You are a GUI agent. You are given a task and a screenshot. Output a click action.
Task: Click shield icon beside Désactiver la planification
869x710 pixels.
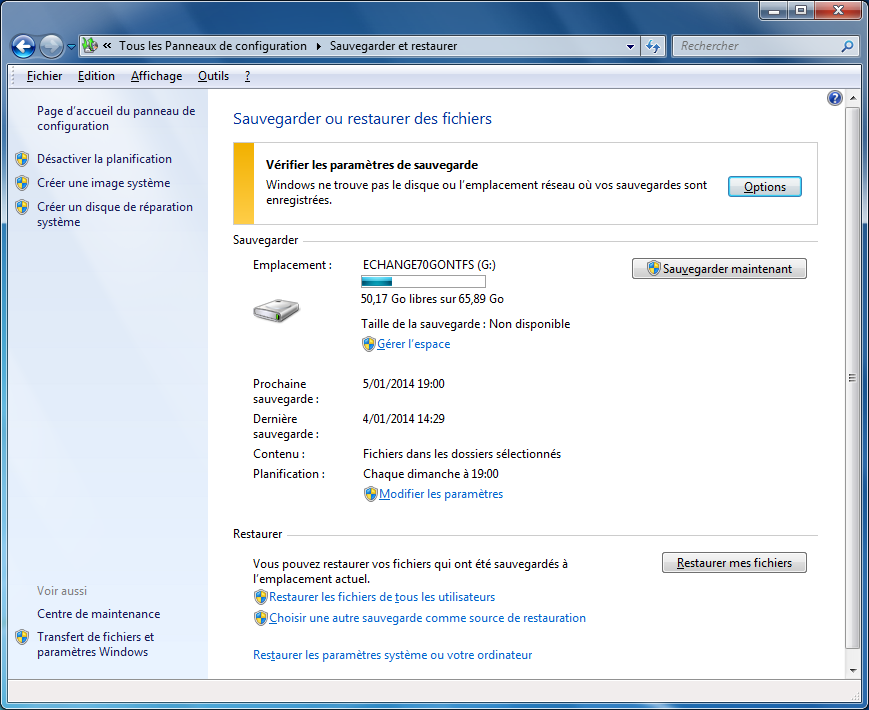tap(22, 159)
